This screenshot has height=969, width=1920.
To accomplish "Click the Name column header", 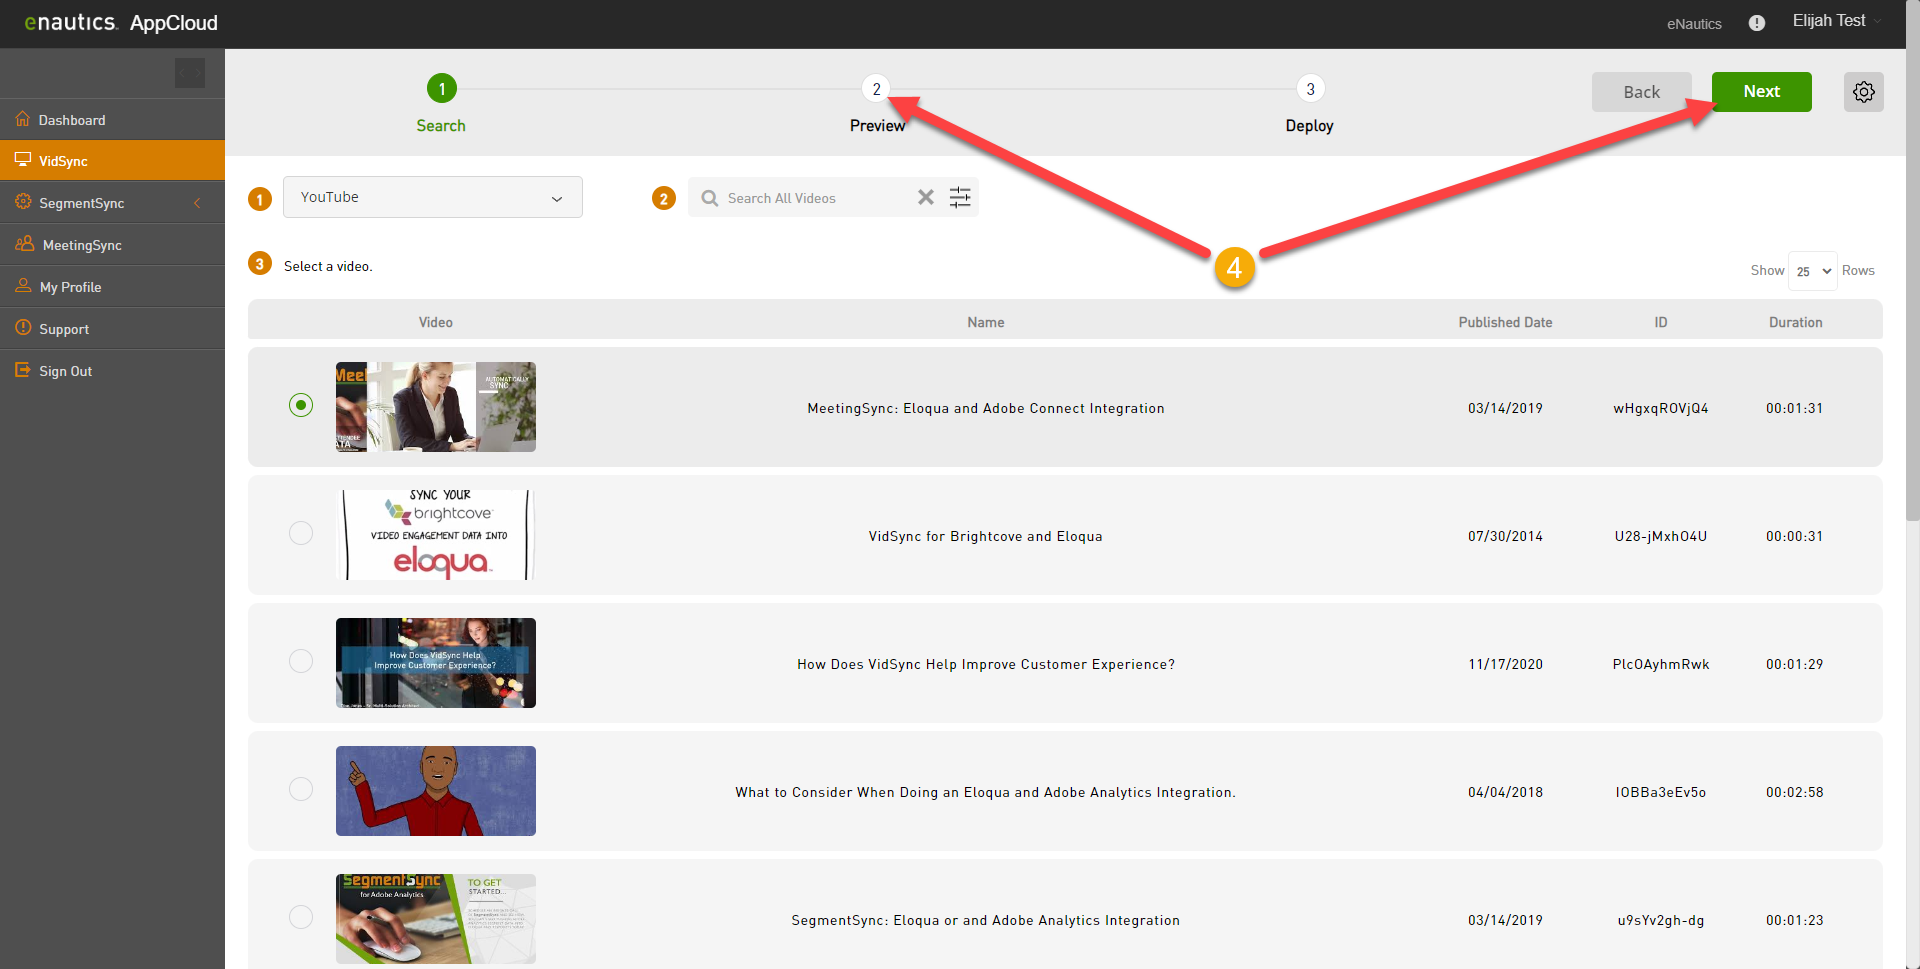I will (986, 322).
